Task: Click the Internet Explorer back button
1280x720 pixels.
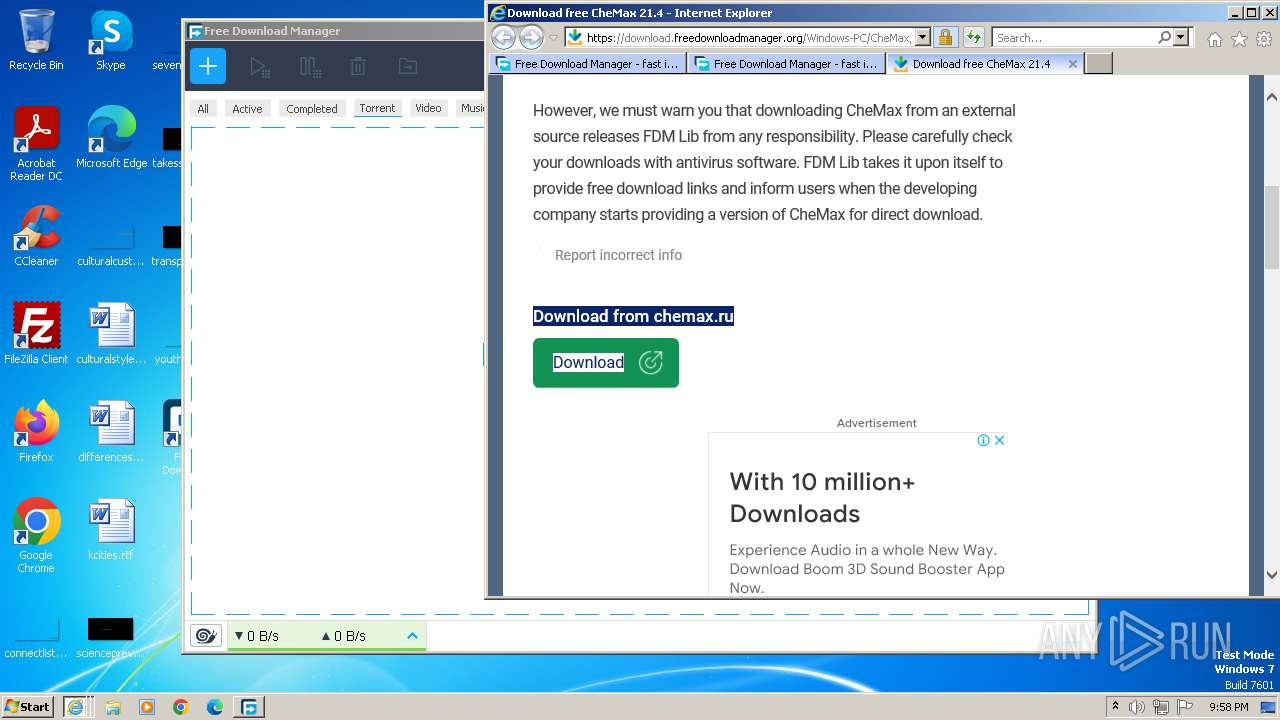Action: tap(503, 38)
